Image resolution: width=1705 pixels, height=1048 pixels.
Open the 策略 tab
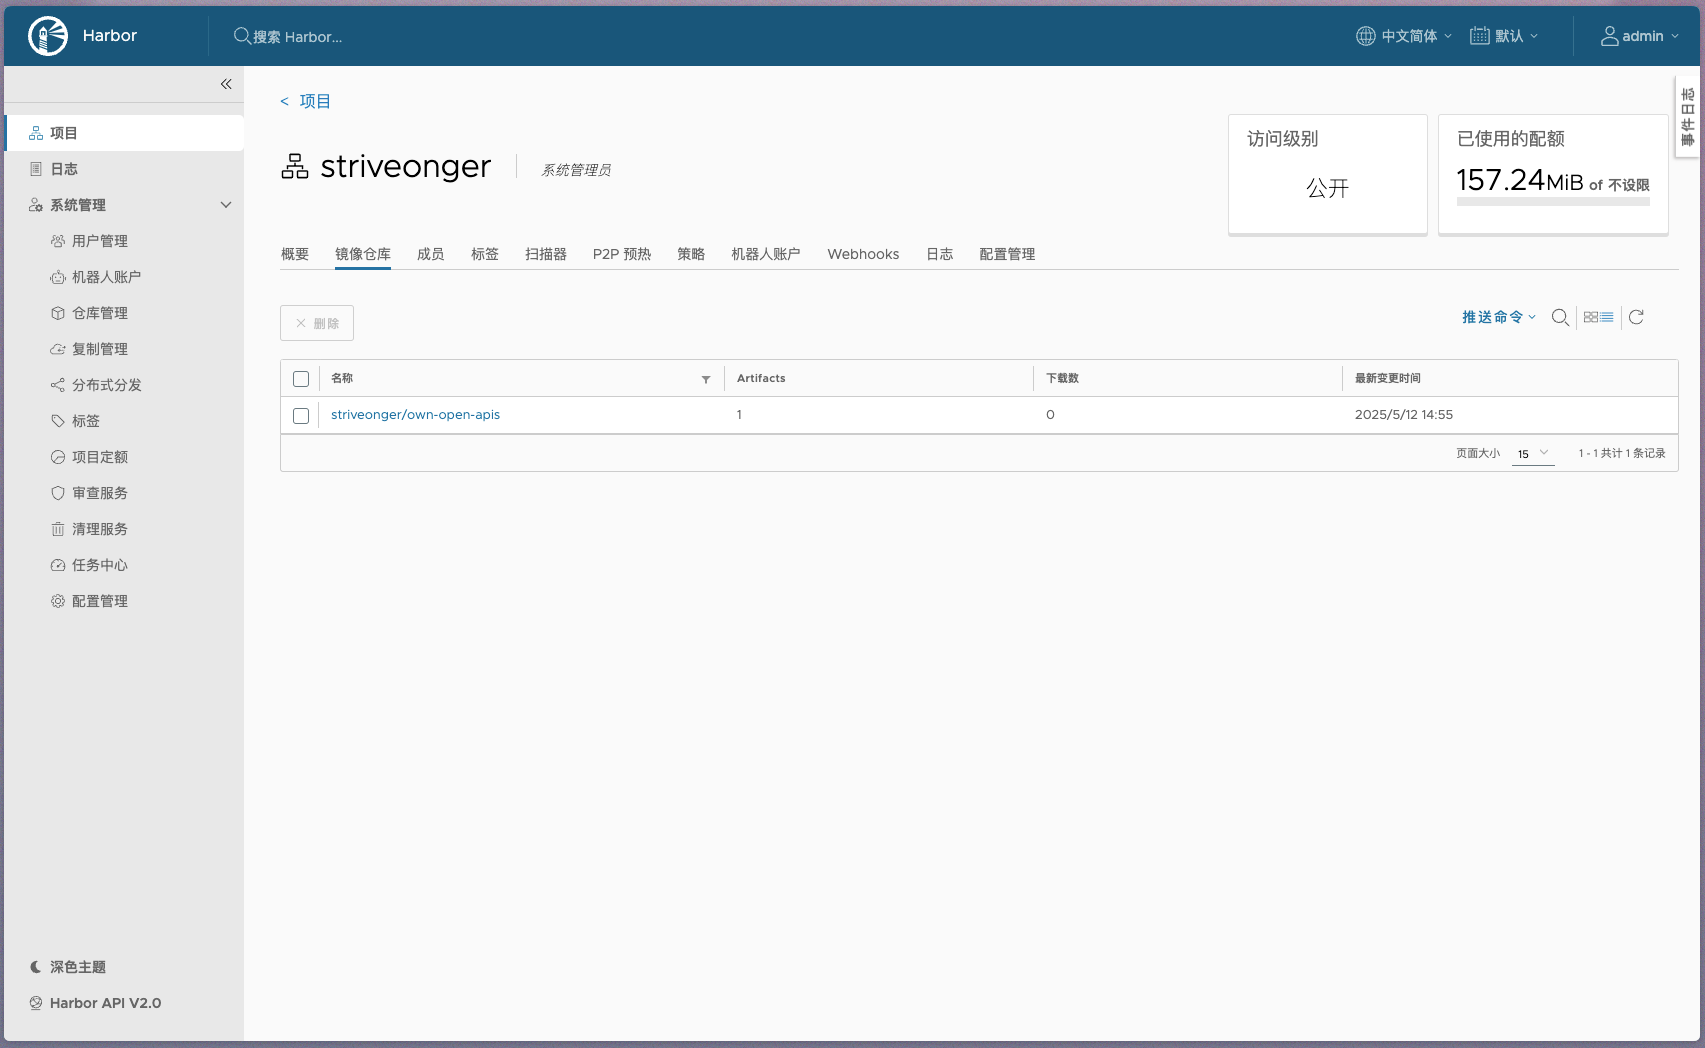[x=691, y=254]
